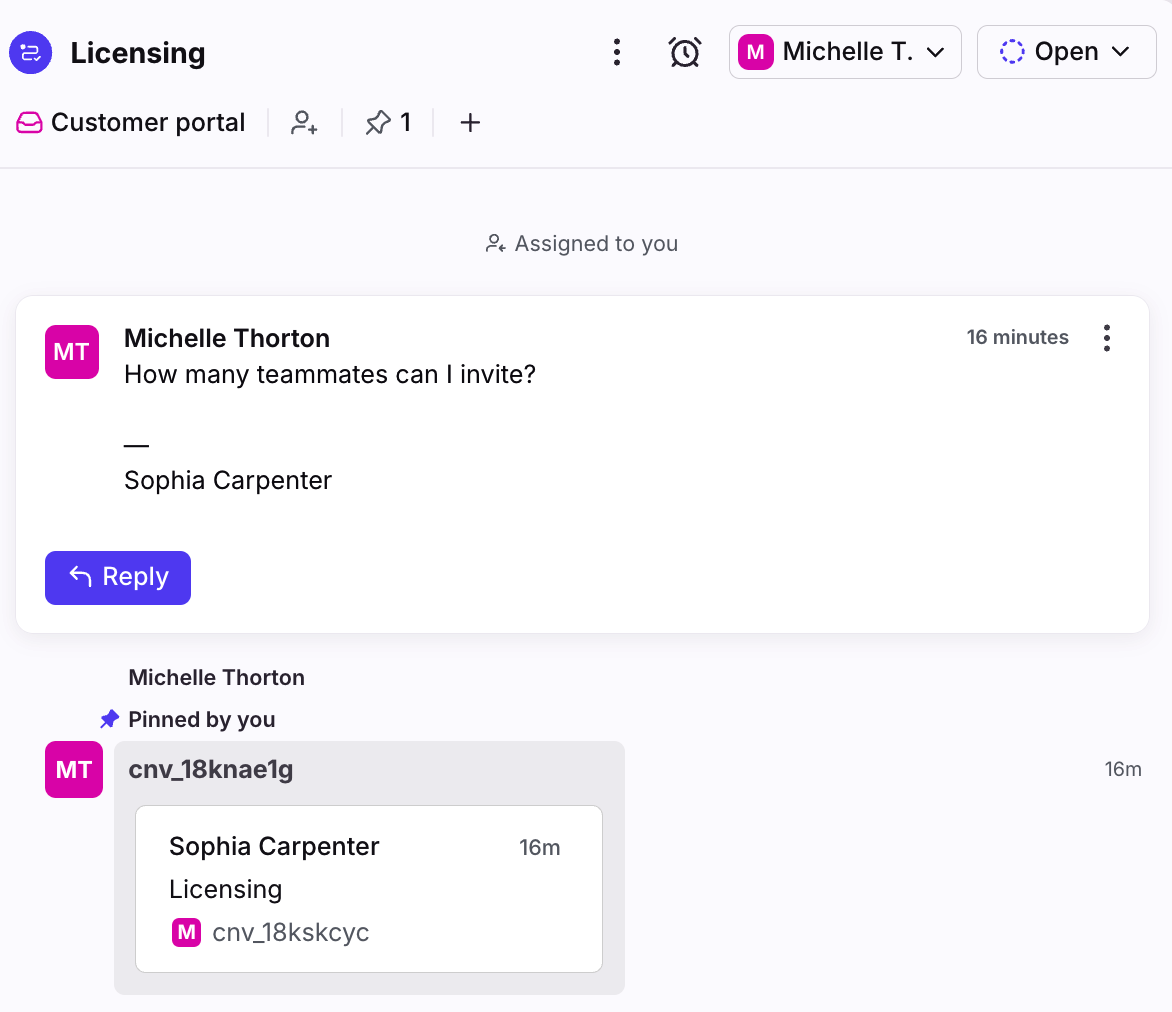1172x1012 pixels.
Task: Open the conversation options three-dot menu
Action: (x=617, y=52)
